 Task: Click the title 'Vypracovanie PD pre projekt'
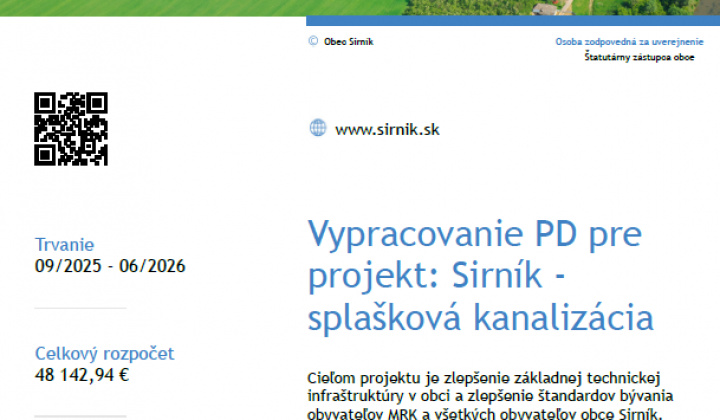tap(480, 276)
